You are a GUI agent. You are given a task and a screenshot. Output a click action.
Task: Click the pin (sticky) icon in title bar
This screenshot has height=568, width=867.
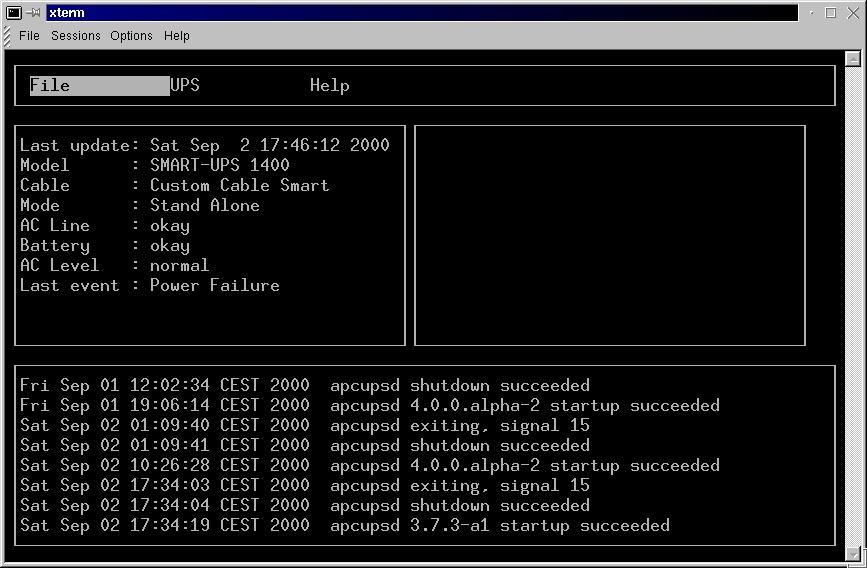tap(33, 13)
